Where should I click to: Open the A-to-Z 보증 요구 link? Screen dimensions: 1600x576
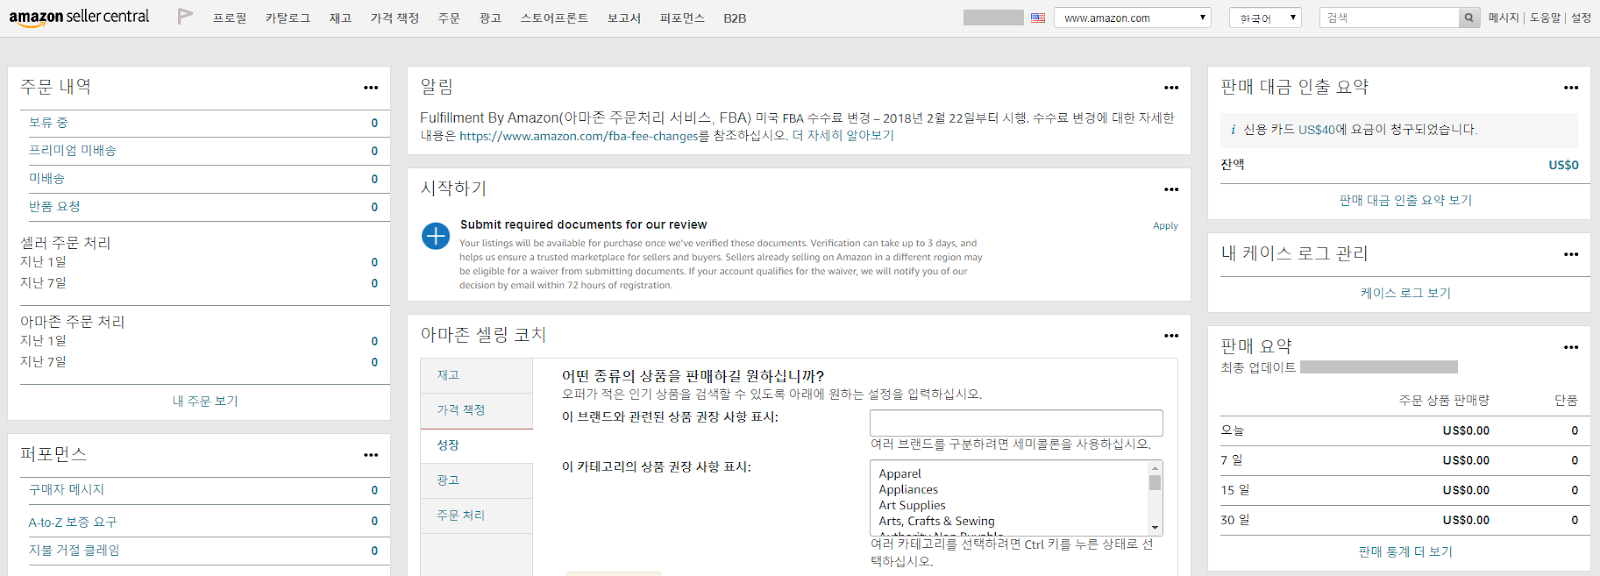(72, 522)
